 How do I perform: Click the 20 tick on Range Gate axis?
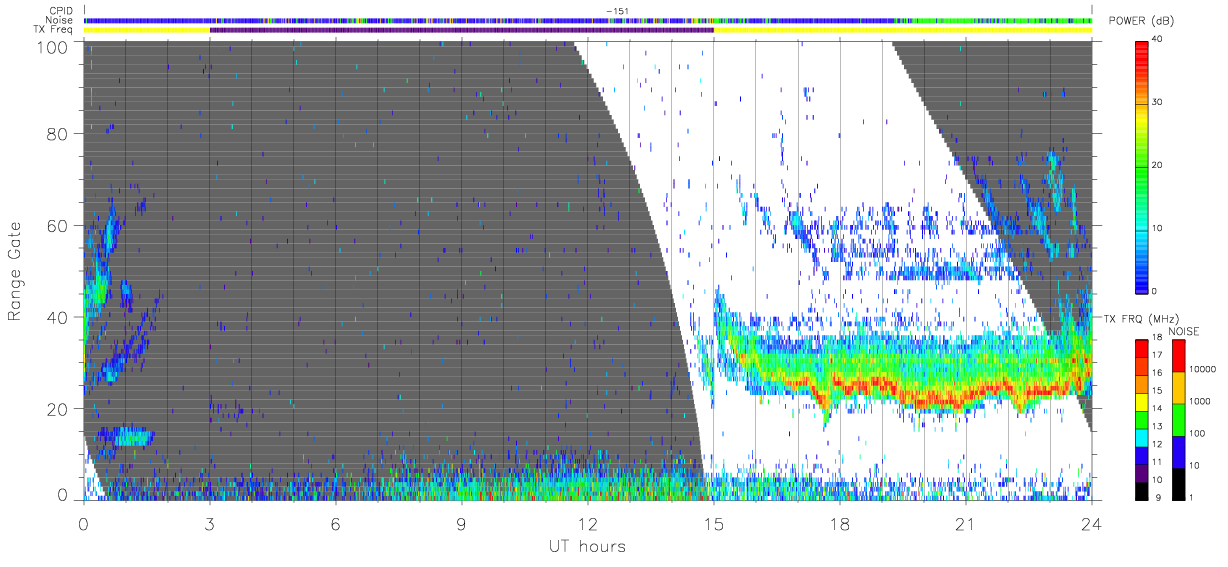point(60,409)
